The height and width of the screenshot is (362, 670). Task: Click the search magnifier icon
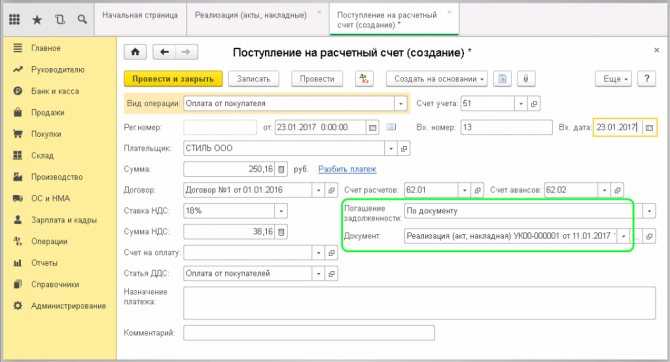pyautogui.click(x=82, y=19)
